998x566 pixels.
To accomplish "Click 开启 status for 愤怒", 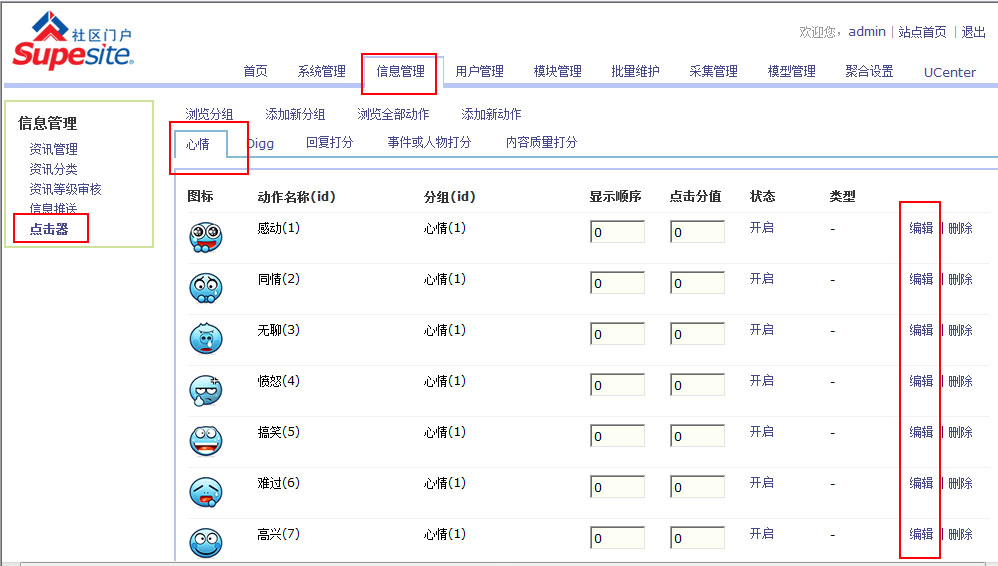I will click(762, 380).
